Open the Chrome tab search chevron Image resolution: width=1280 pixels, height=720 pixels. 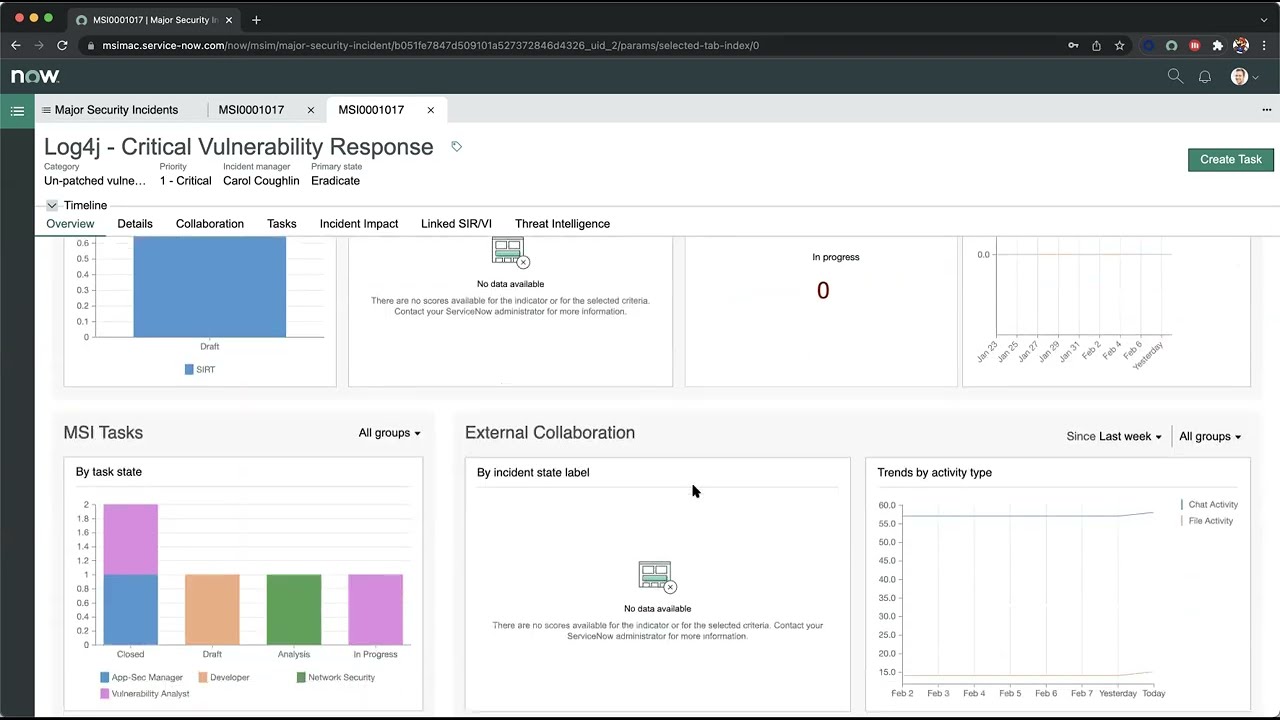(1265, 19)
